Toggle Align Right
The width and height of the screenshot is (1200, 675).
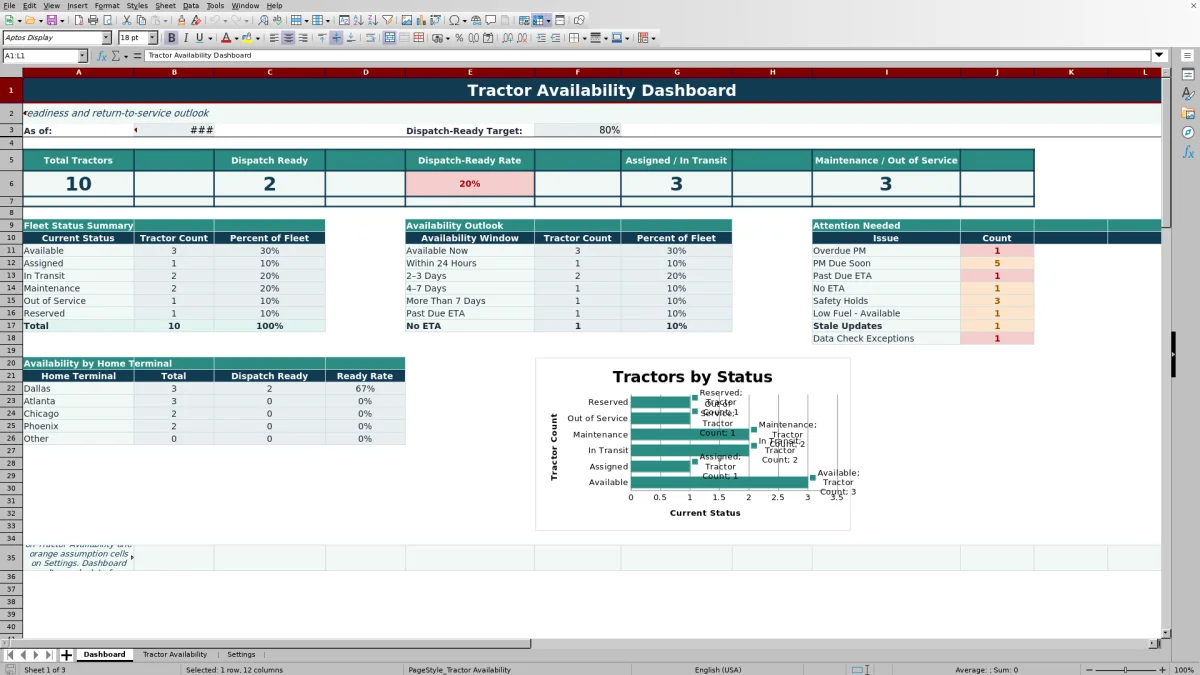click(303, 38)
